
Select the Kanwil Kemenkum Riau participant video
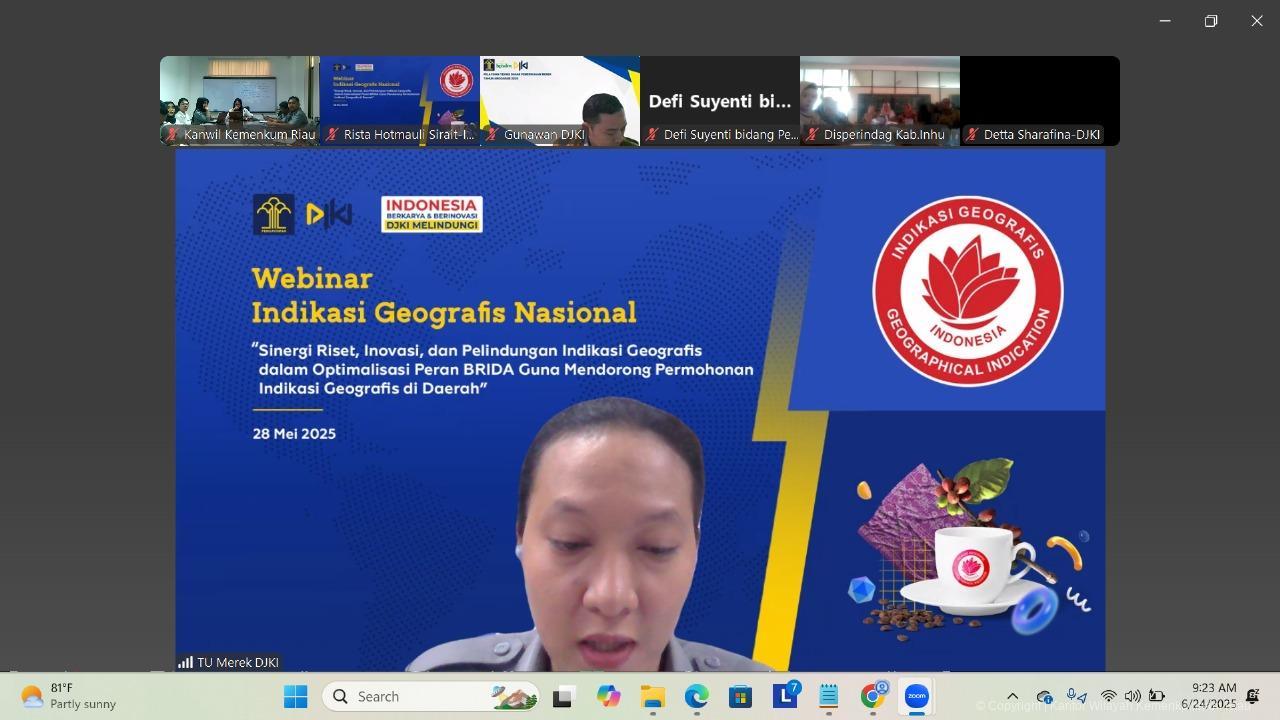(x=240, y=100)
